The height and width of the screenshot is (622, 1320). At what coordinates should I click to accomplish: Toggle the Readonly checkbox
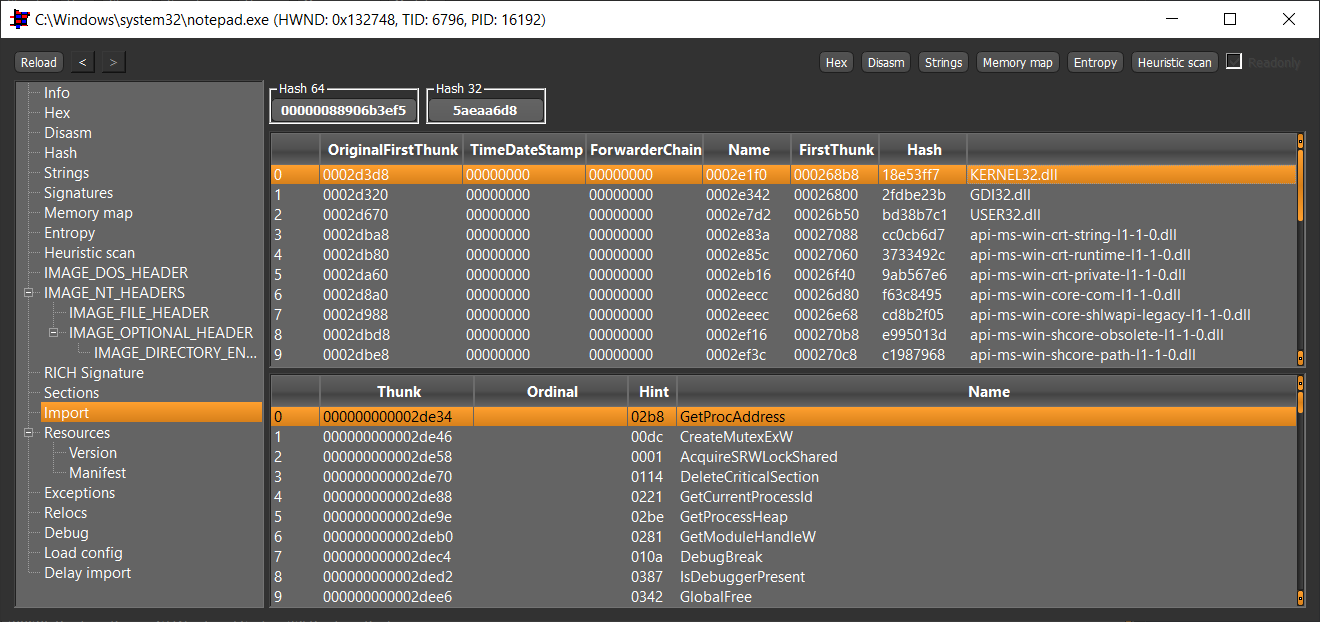click(x=1234, y=61)
